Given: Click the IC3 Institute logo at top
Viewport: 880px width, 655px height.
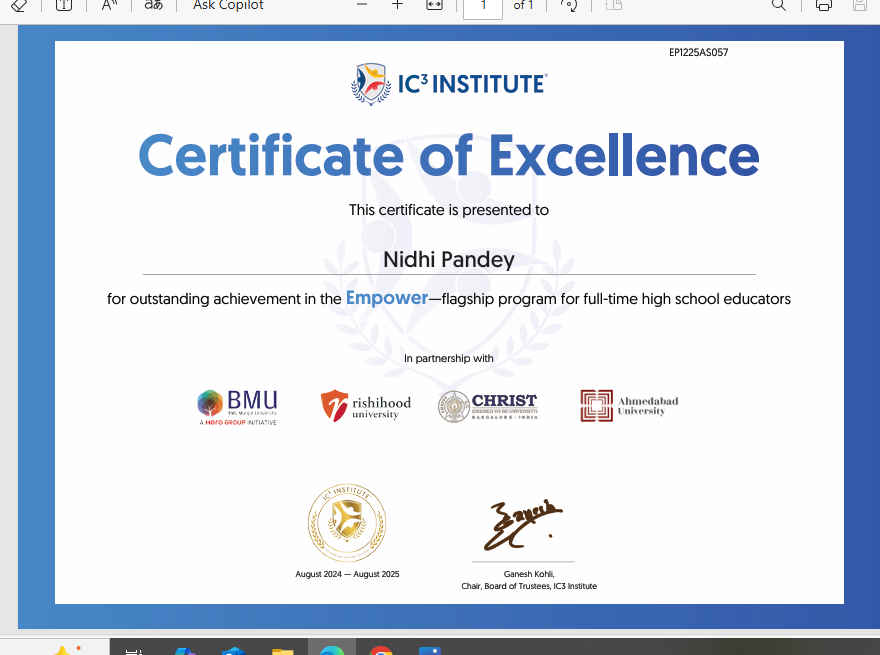Looking at the screenshot, I should pos(449,84).
